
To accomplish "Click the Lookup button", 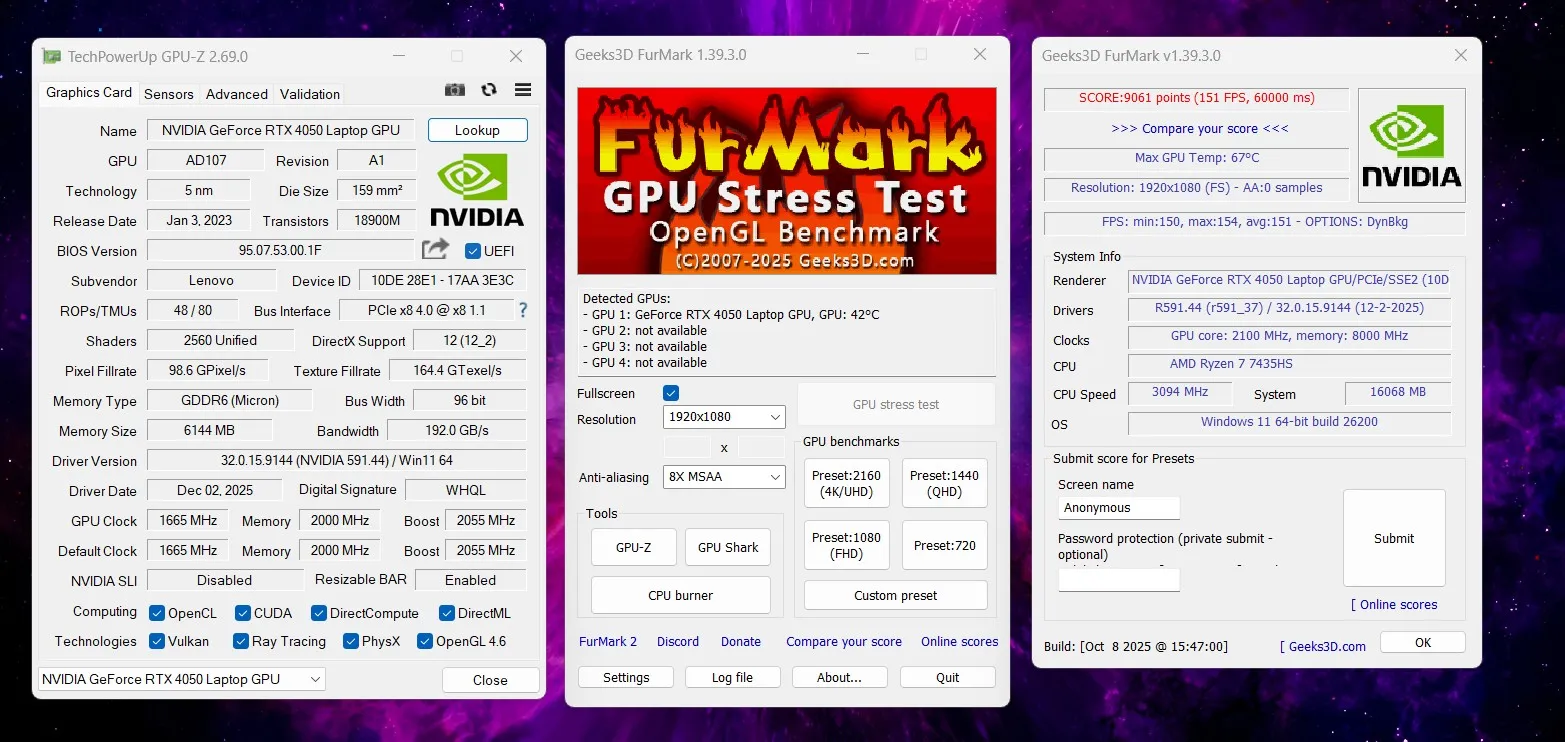I will coord(477,130).
